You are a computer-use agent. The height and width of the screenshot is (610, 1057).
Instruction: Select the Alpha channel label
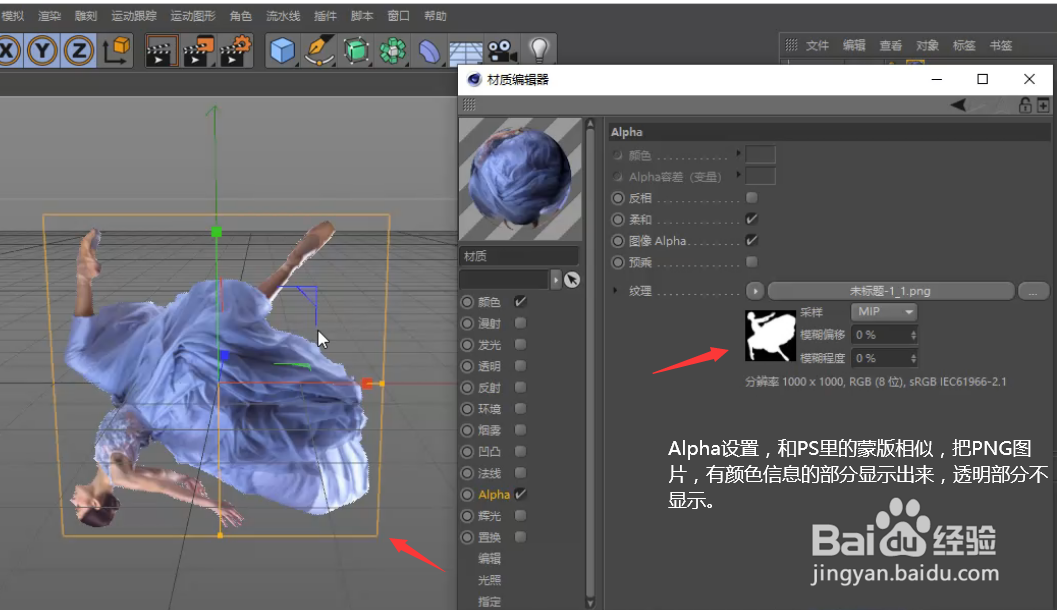pos(494,494)
